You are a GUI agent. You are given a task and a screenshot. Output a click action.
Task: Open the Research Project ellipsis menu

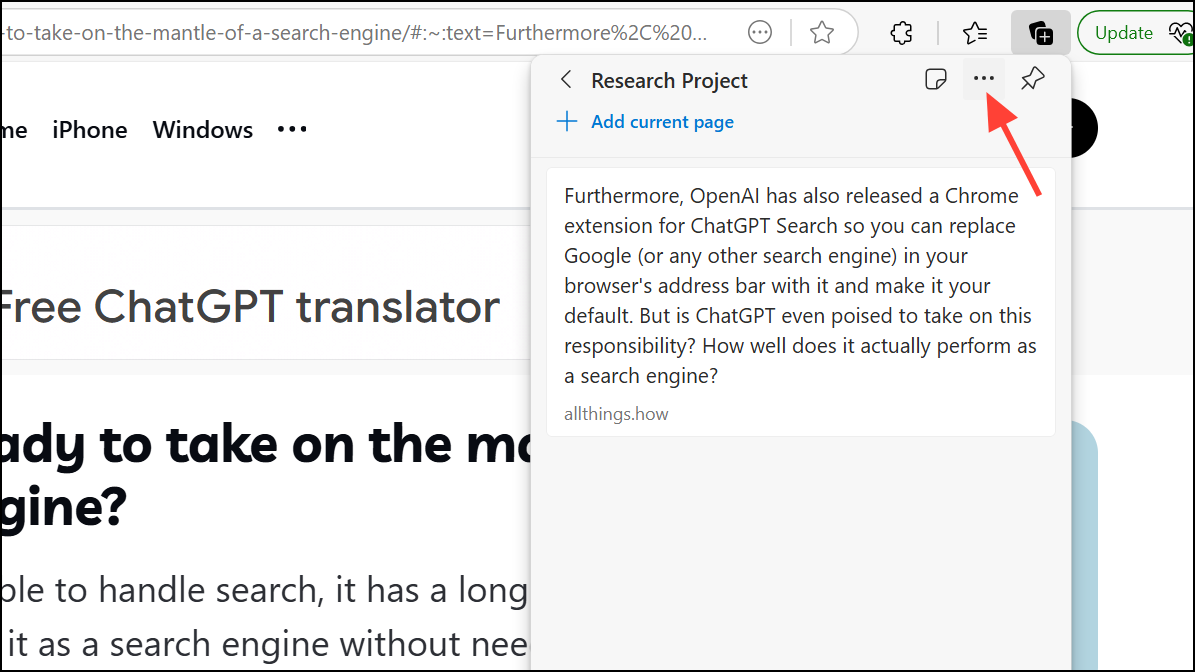tap(983, 78)
